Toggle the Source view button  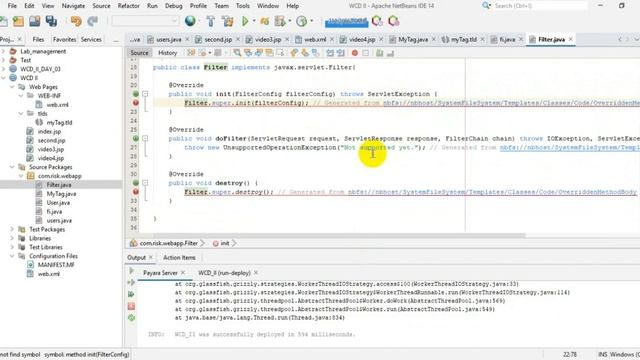[139, 53]
